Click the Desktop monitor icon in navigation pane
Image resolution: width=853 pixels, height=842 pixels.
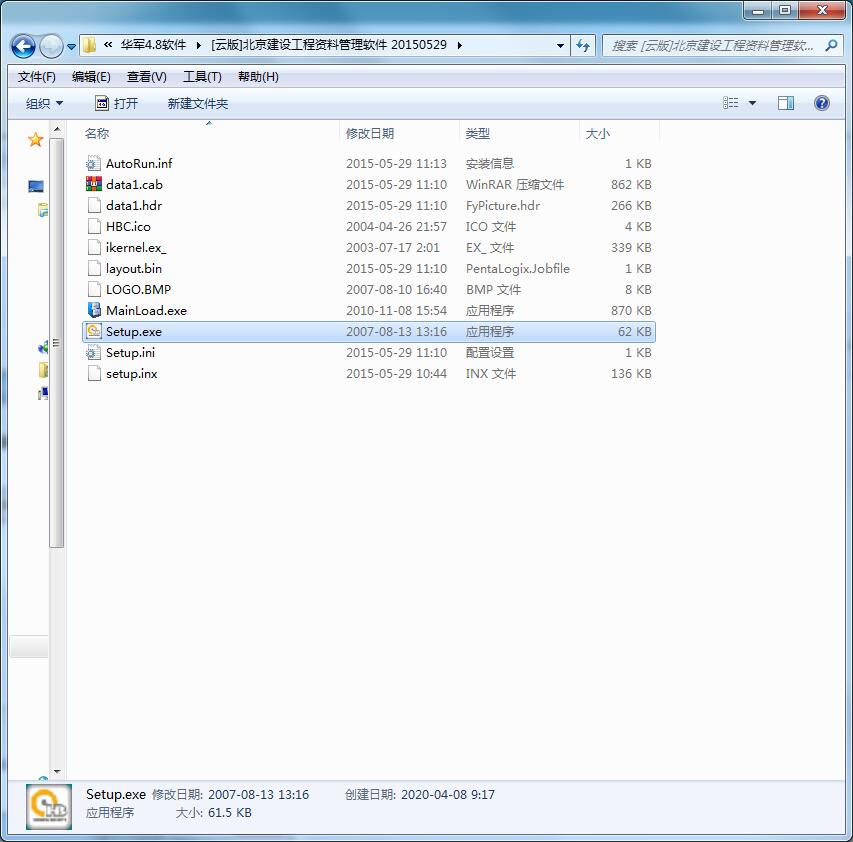[x=36, y=187]
